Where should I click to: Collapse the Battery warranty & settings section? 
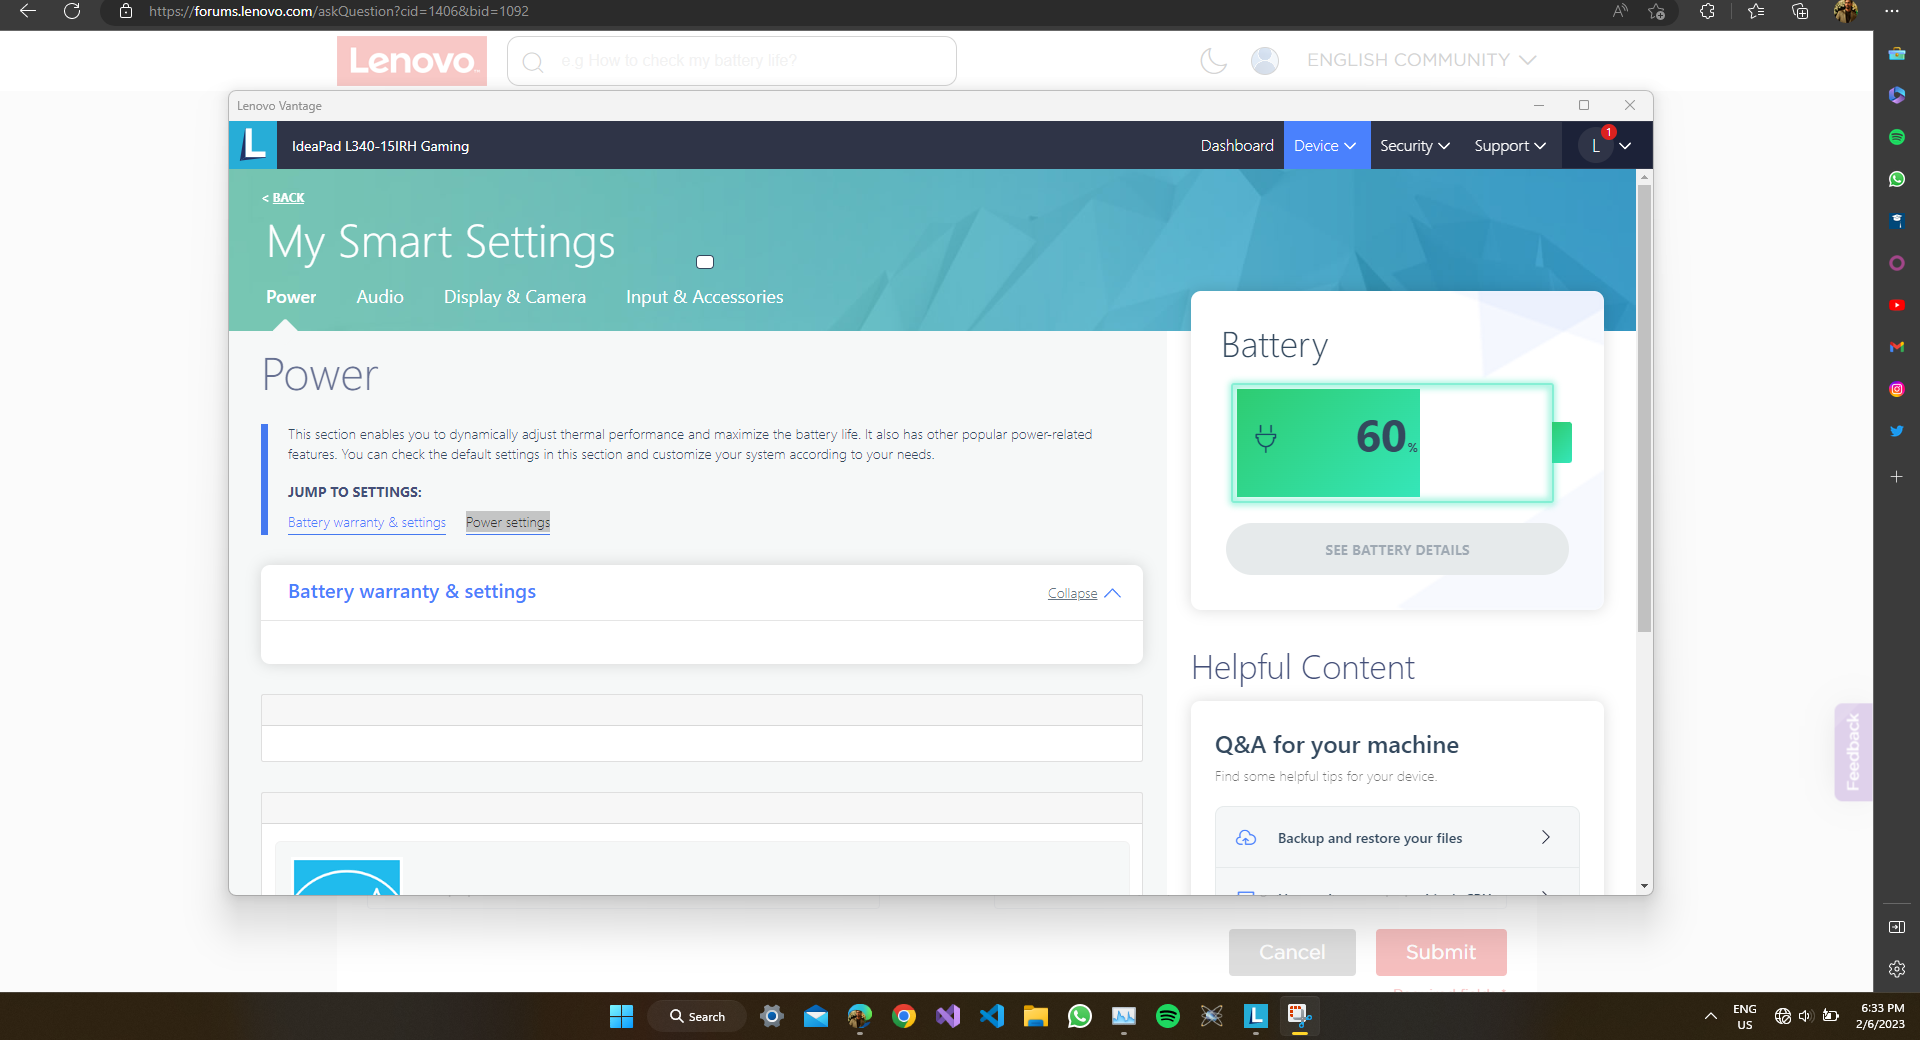click(1084, 594)
